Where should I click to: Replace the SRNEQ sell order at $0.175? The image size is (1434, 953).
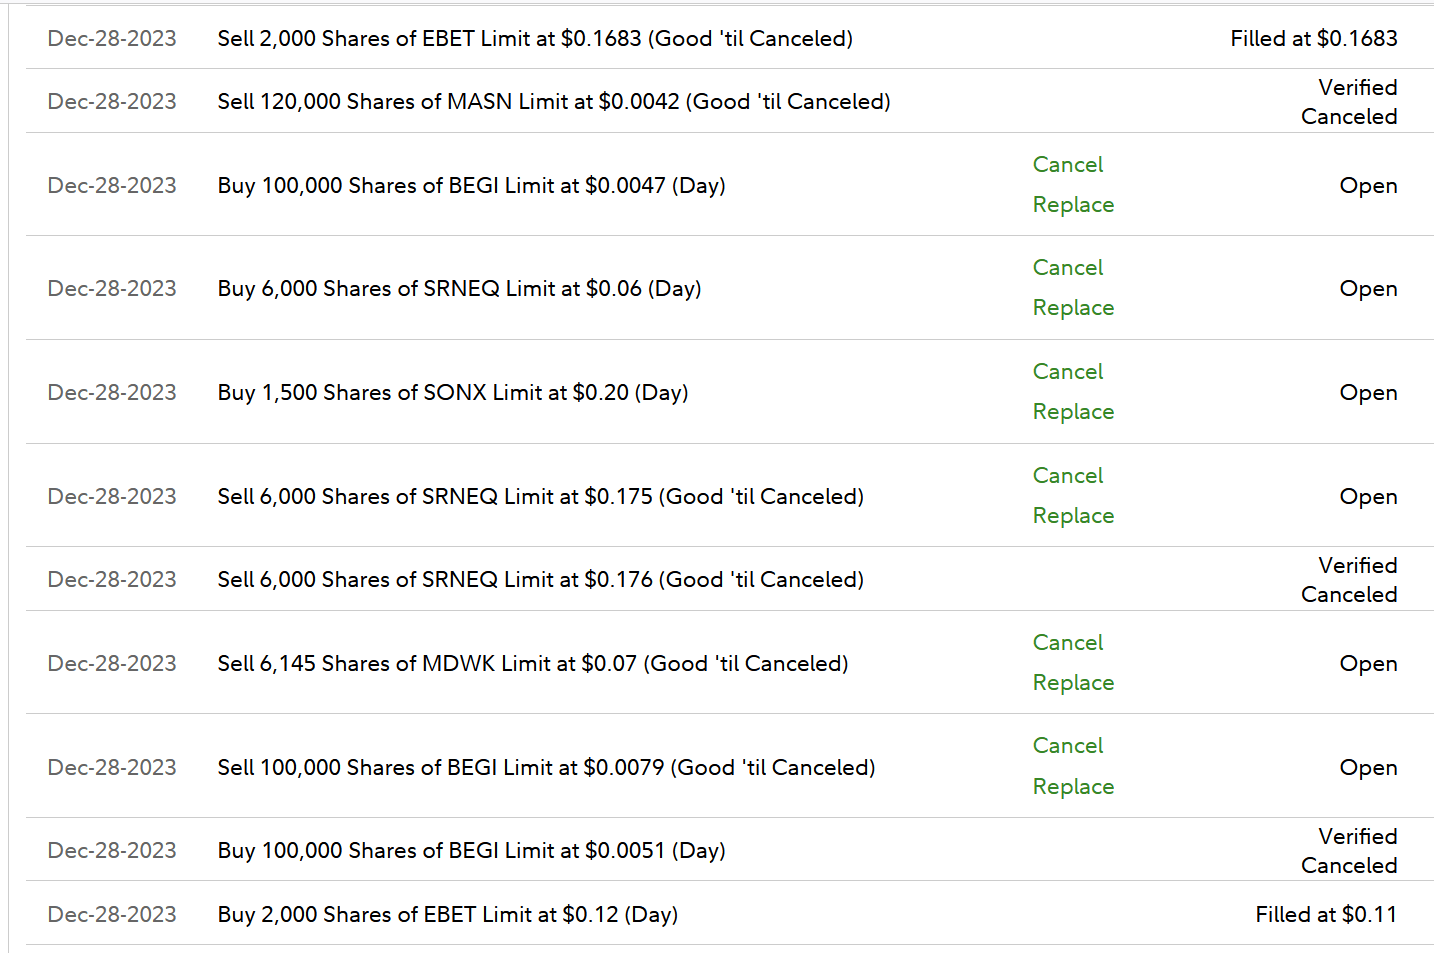click(x=1073, y=516)
